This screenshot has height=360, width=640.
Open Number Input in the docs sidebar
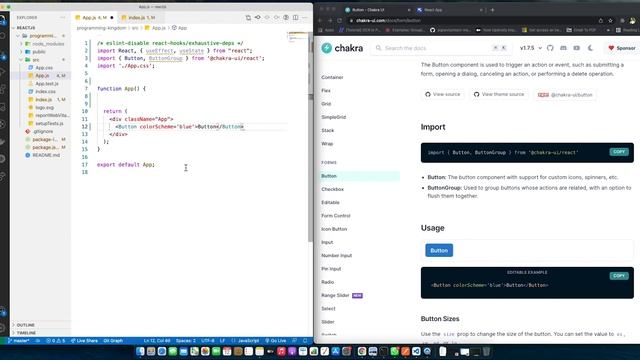pos(336,256)
